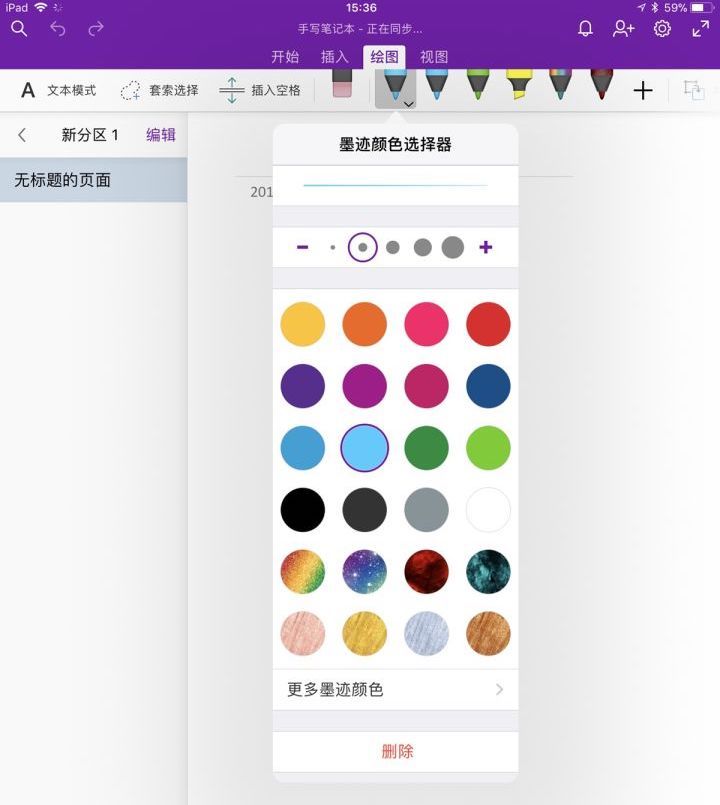Choose the fourth pen thickness dot
This screenshot has height=805, width=720.
click(423, 247)
